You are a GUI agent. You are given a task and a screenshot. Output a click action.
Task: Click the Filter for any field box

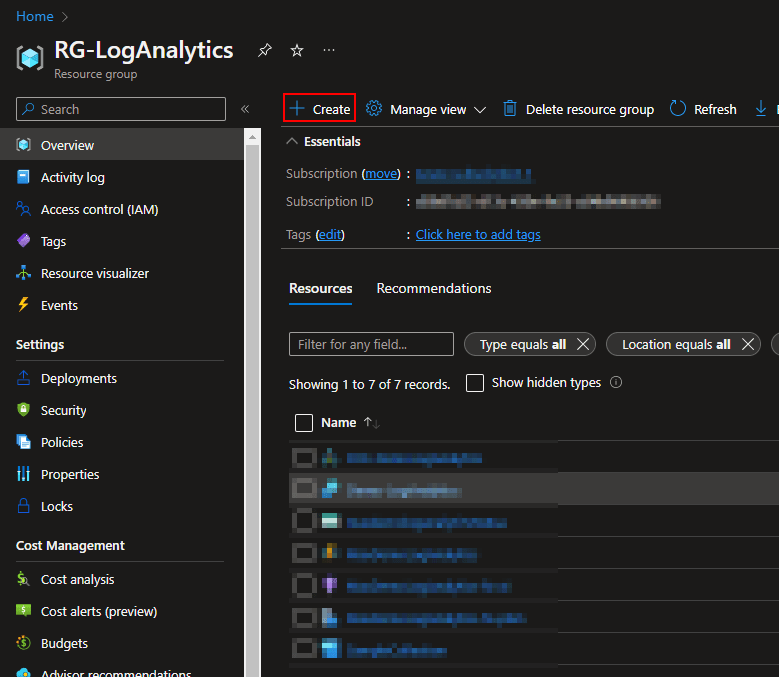(371, 344)
